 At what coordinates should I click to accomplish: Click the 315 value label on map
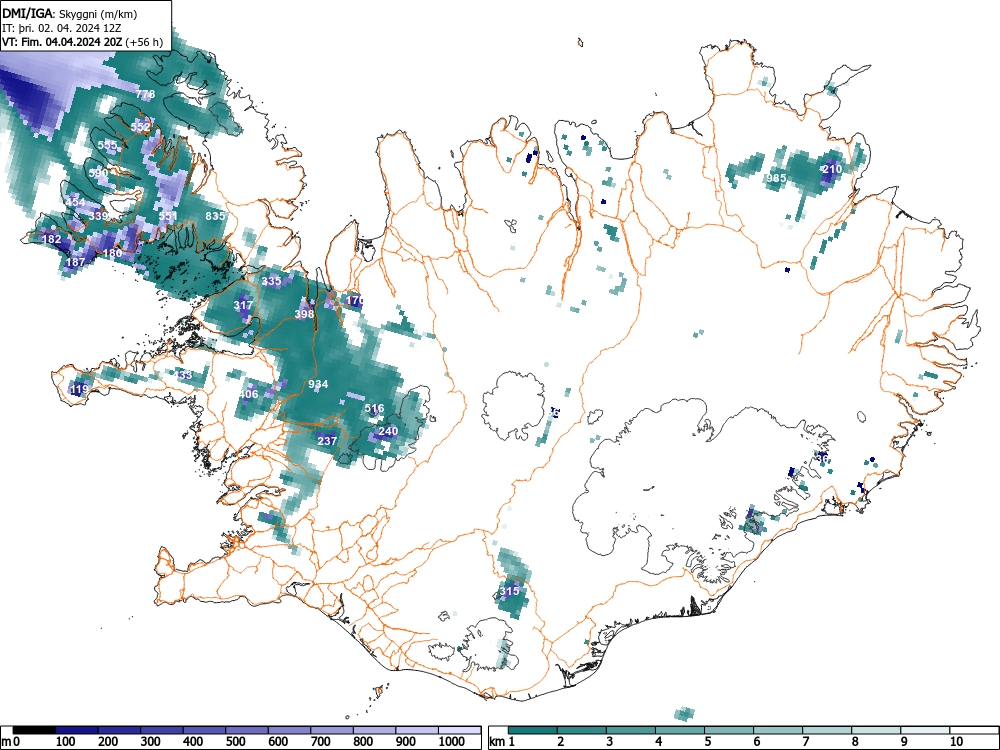(510, 591)
